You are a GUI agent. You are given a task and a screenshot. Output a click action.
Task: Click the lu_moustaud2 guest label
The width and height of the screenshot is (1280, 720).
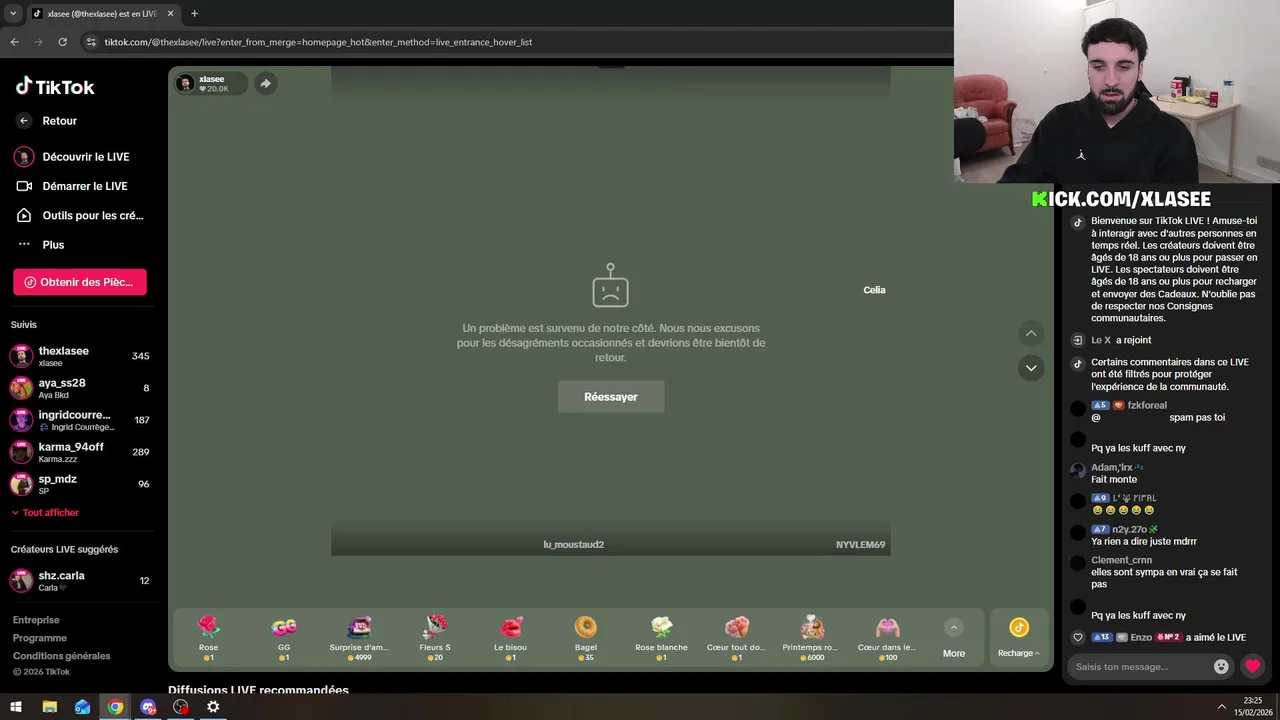[574, 545]
